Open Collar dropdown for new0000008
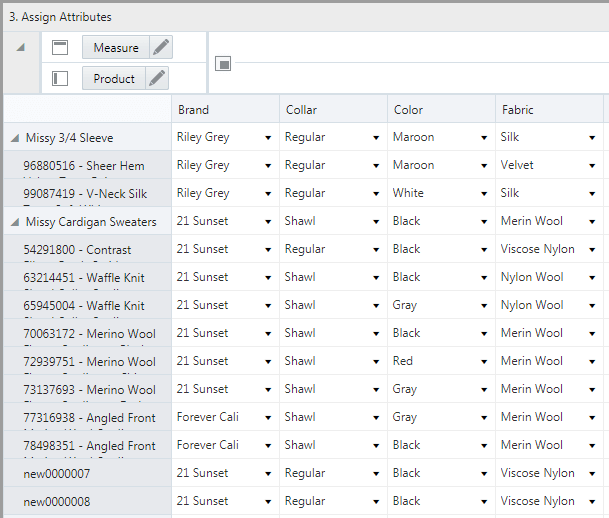Screen dimensions: 609x518 coord(376,502)
